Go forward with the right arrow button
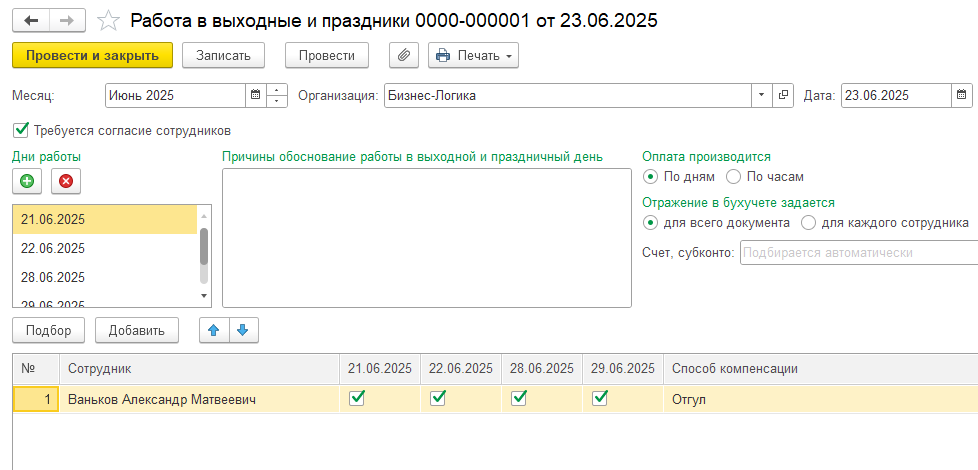The width and height of the screenshot is (978, 470). pos(67,21)
